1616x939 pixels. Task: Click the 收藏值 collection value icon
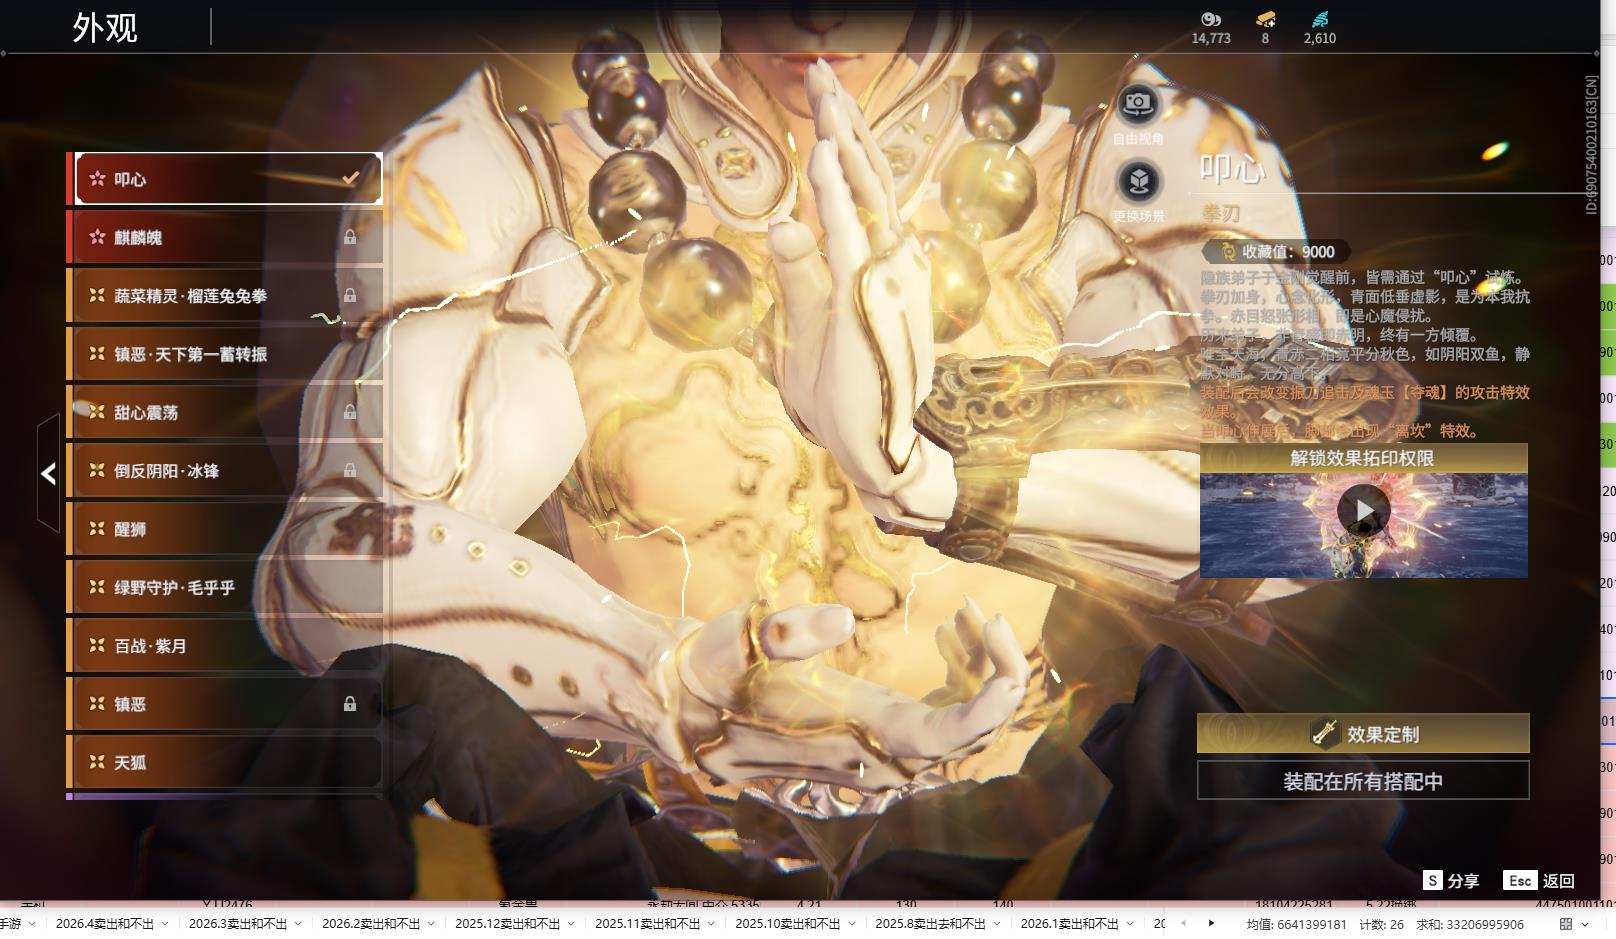point(1228,252)
